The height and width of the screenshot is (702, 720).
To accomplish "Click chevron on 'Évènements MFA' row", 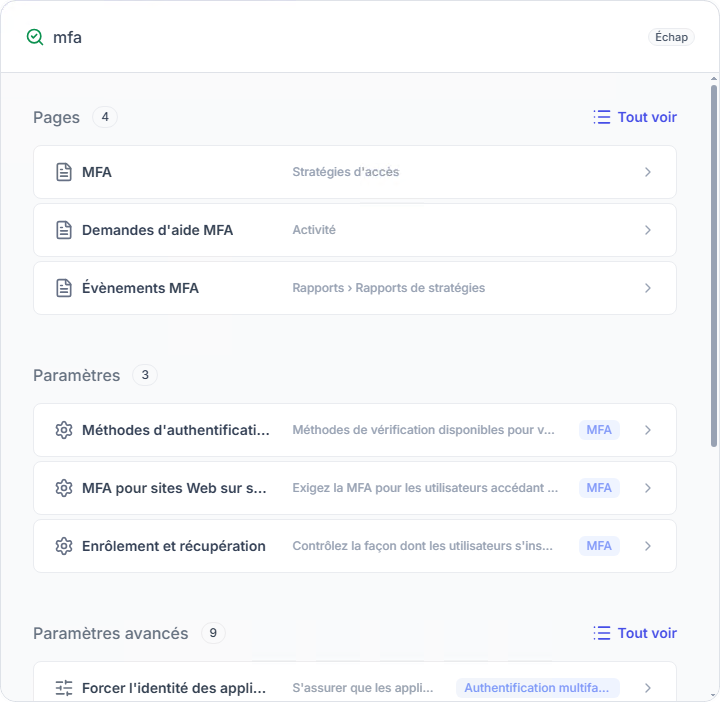I will [647, 288].
